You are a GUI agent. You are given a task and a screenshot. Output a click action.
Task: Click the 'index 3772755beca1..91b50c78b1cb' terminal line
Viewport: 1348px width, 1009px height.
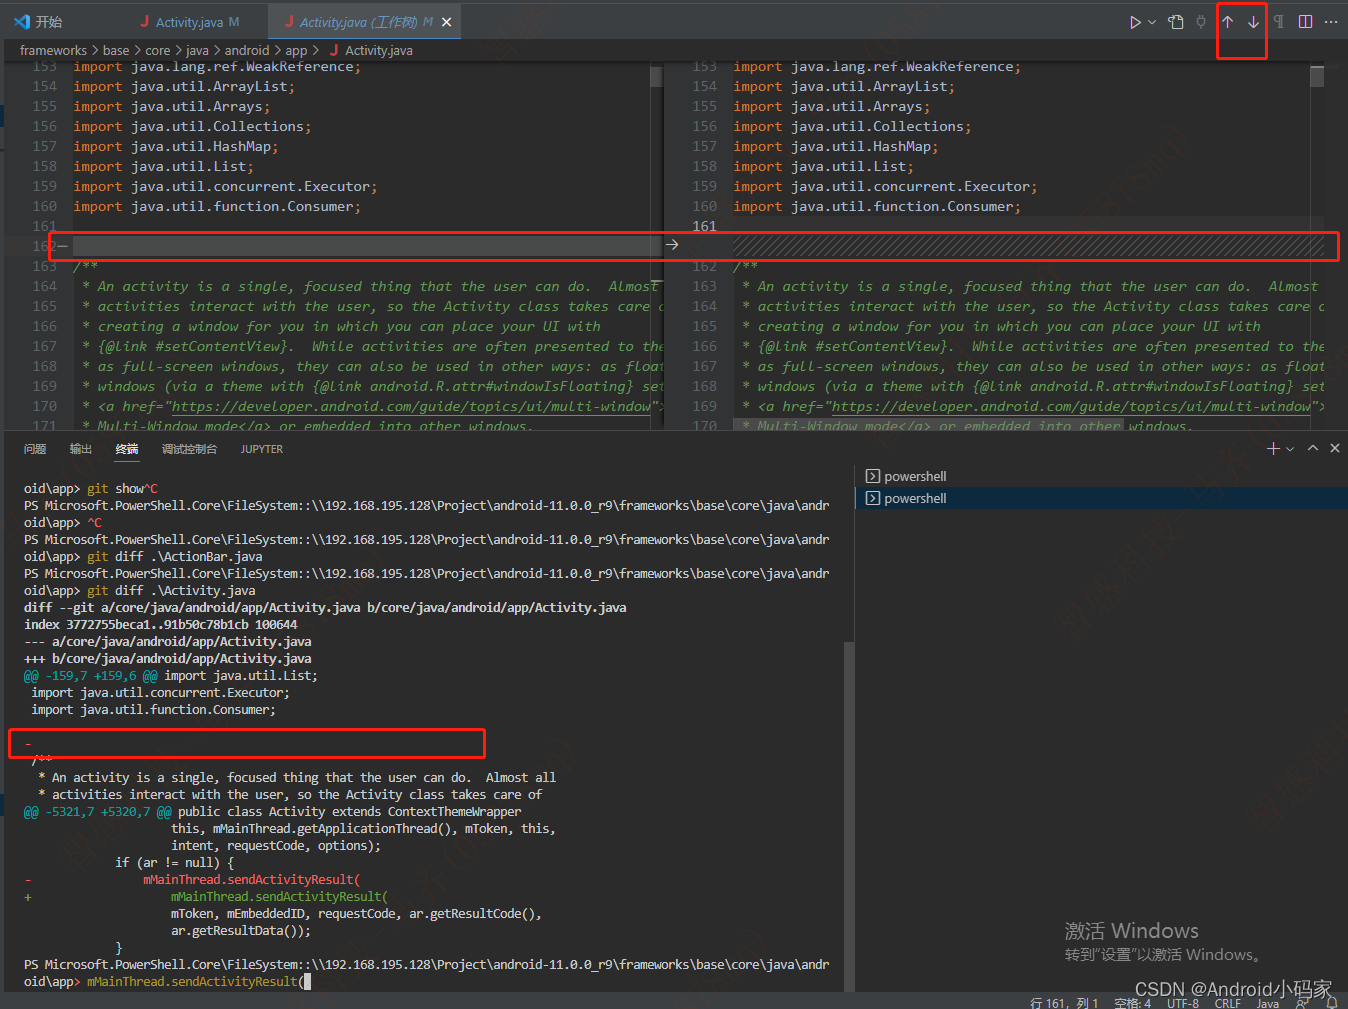(161, 624)
